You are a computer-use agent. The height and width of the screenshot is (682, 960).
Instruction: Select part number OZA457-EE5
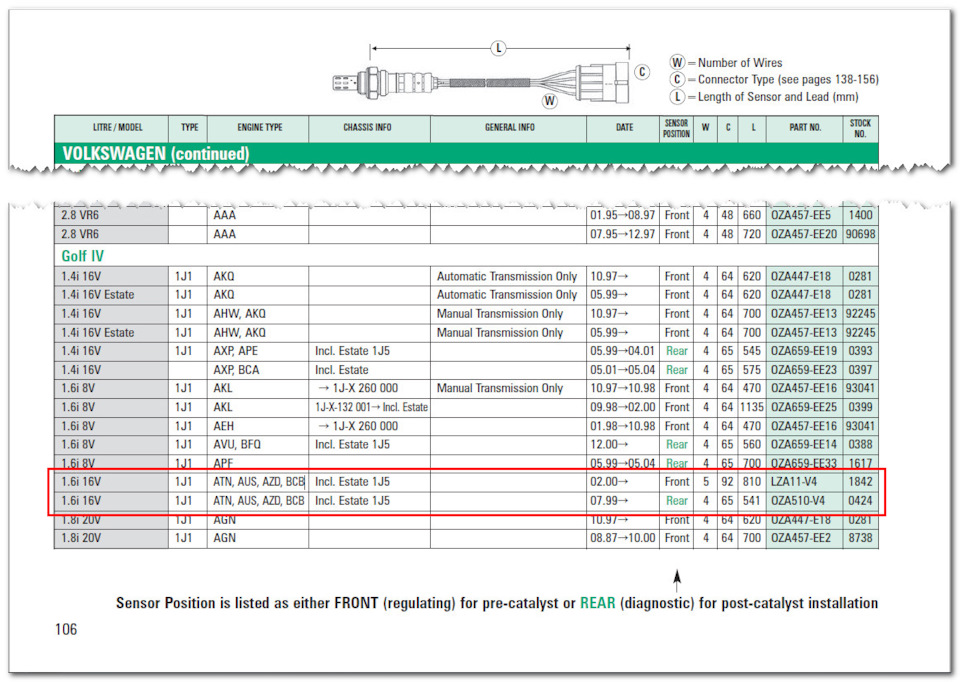point(801,215)
